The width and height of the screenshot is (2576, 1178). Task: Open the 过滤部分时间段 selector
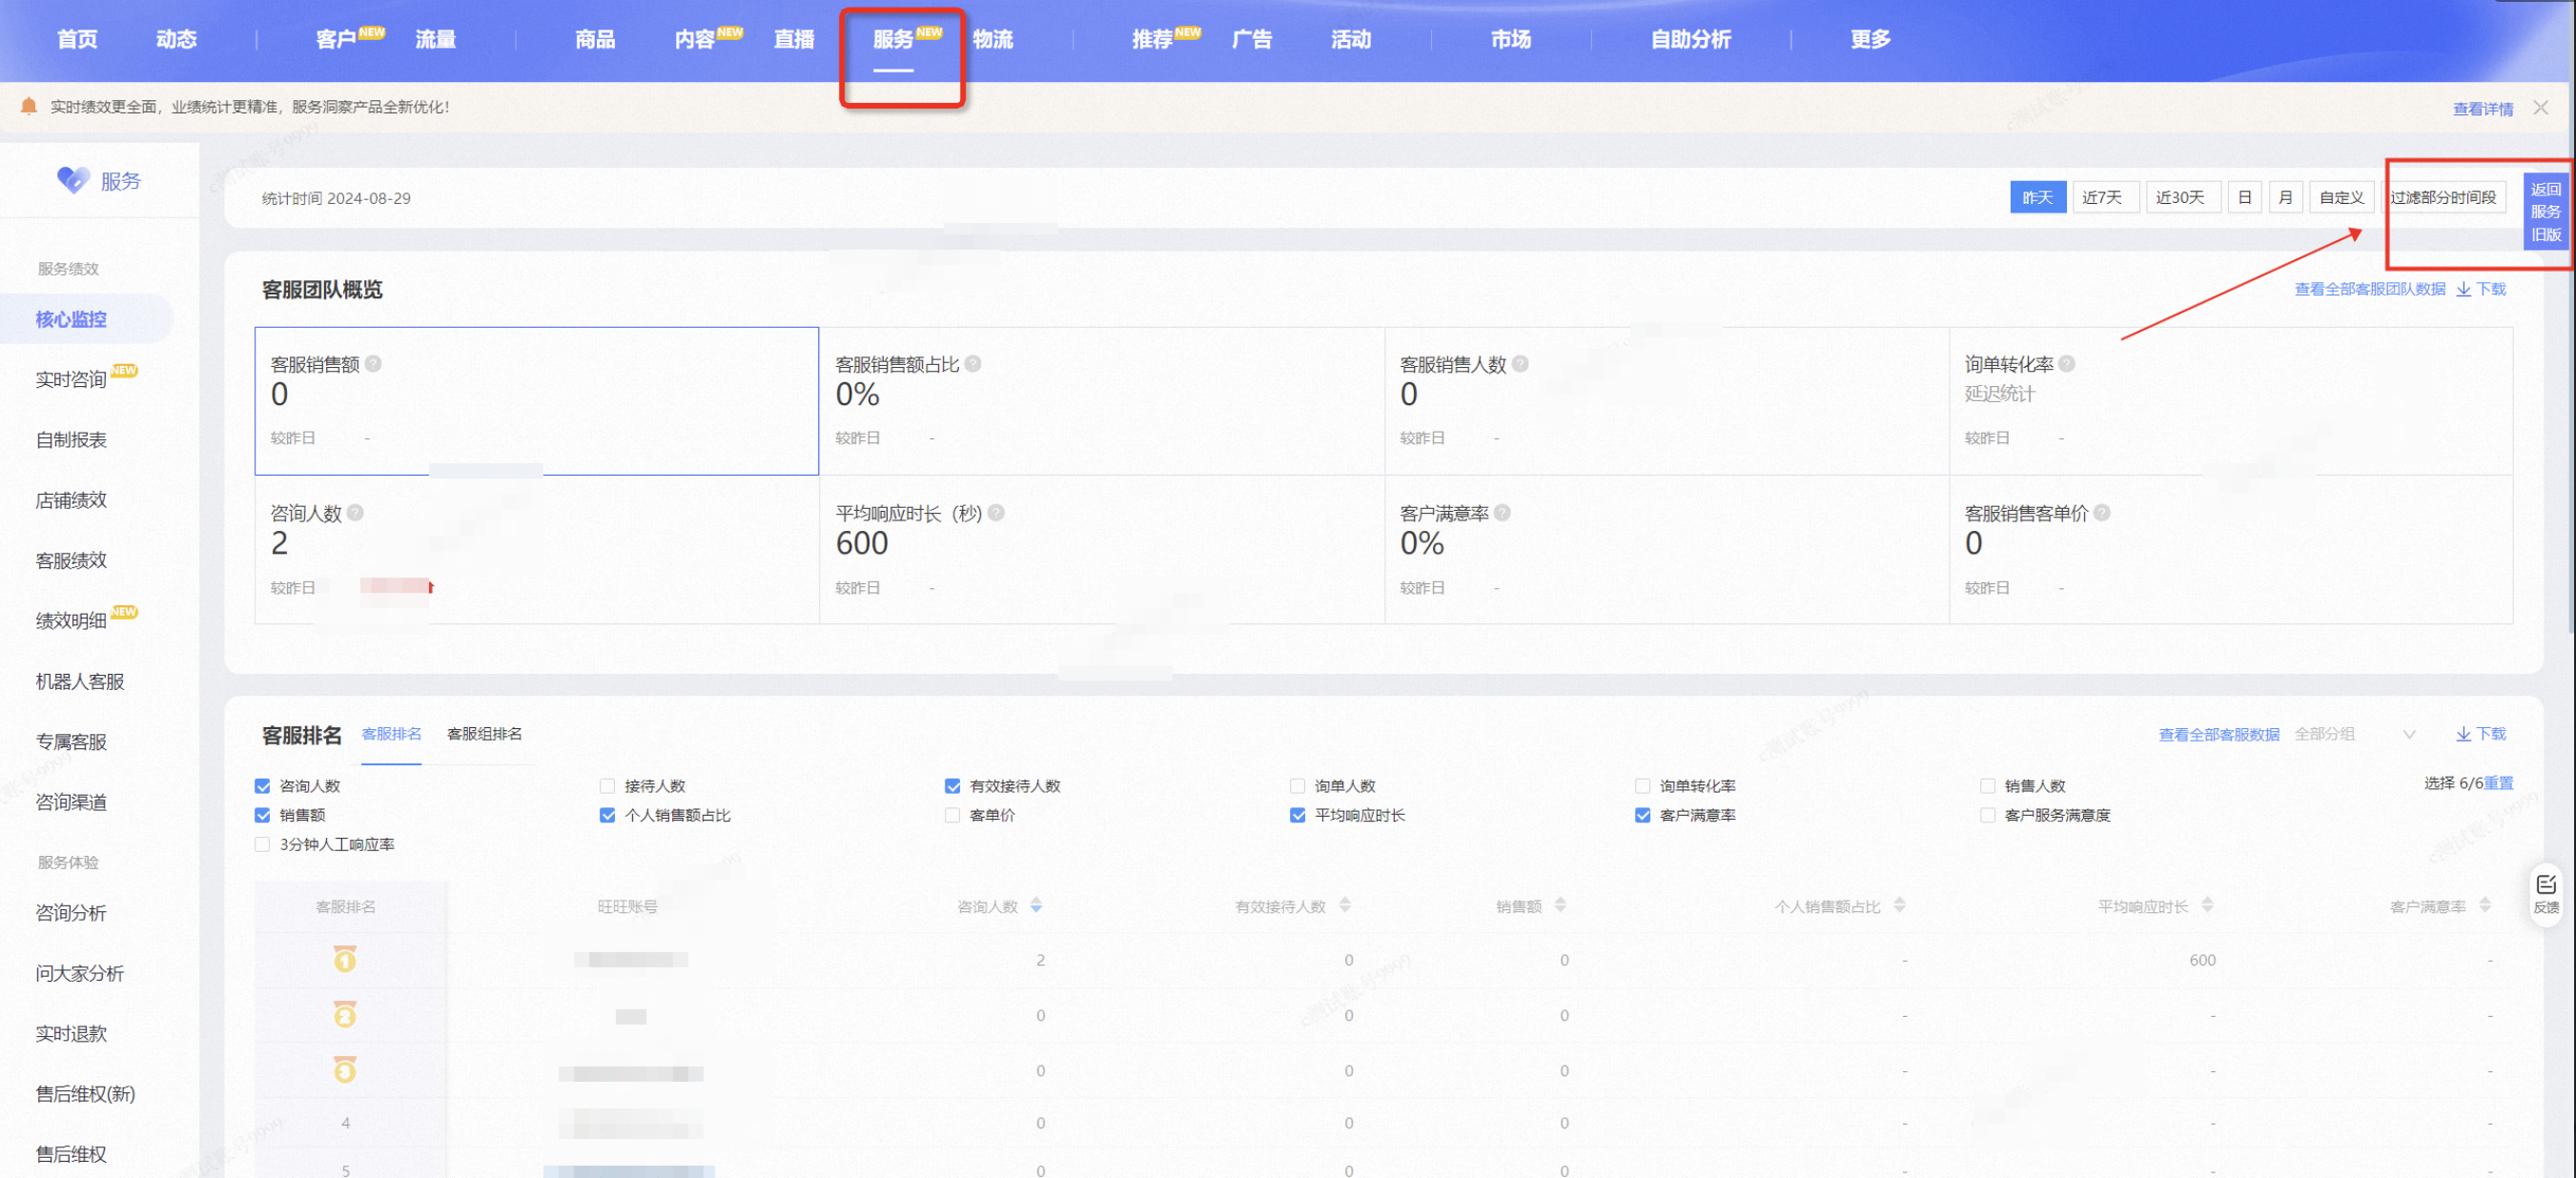(x=2443, y=197)
